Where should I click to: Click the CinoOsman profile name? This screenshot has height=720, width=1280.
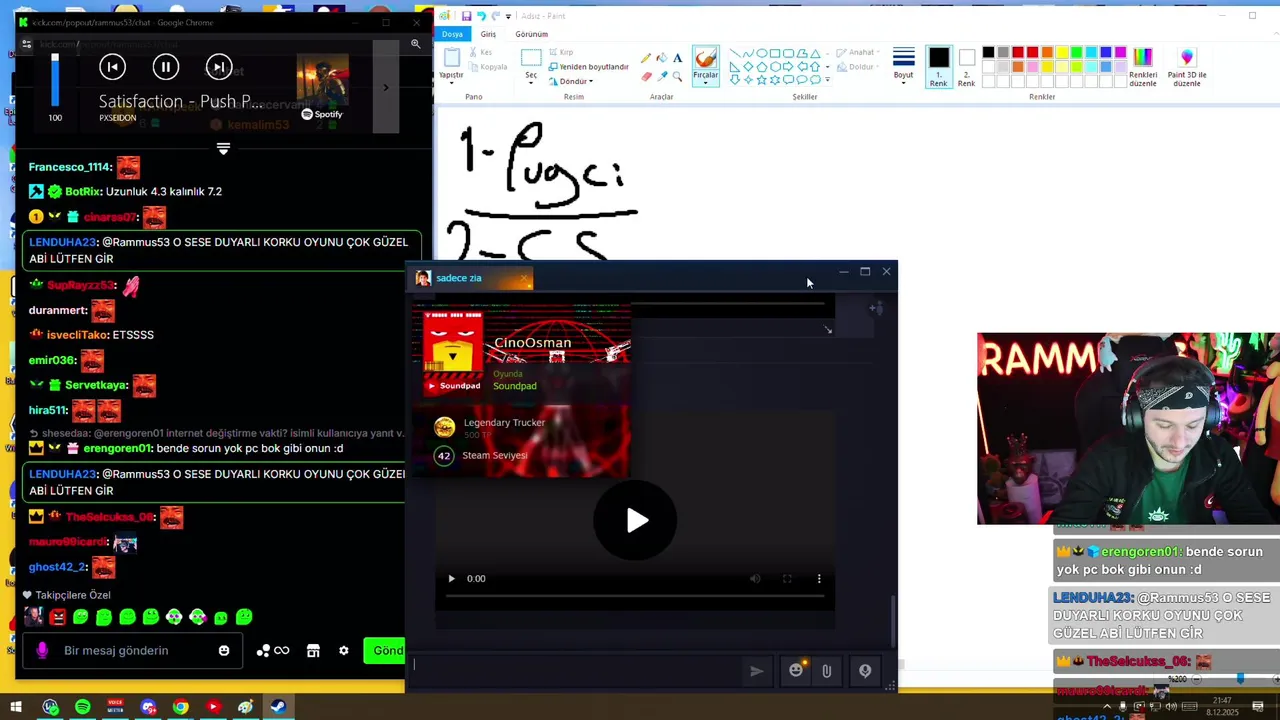pos(533,343)
